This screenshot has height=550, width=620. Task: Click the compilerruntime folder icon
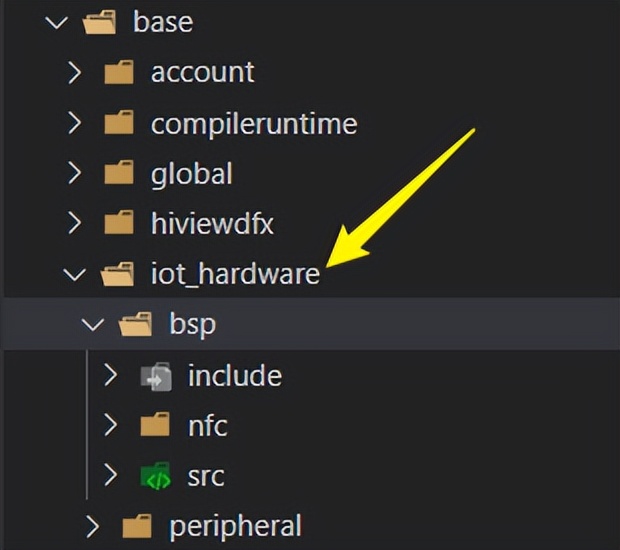pyautogui.click(x=118, y=123)
